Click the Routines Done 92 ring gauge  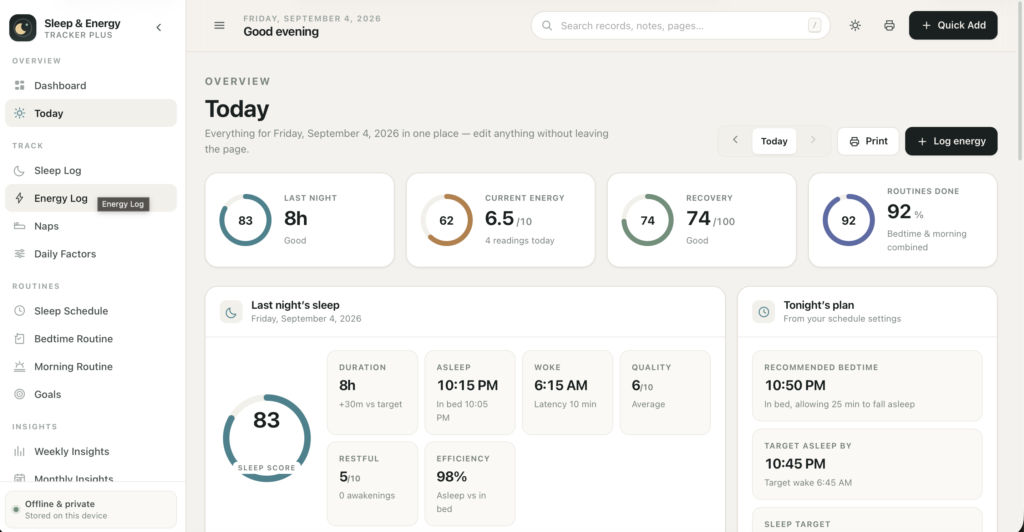[x=848, y=220]
